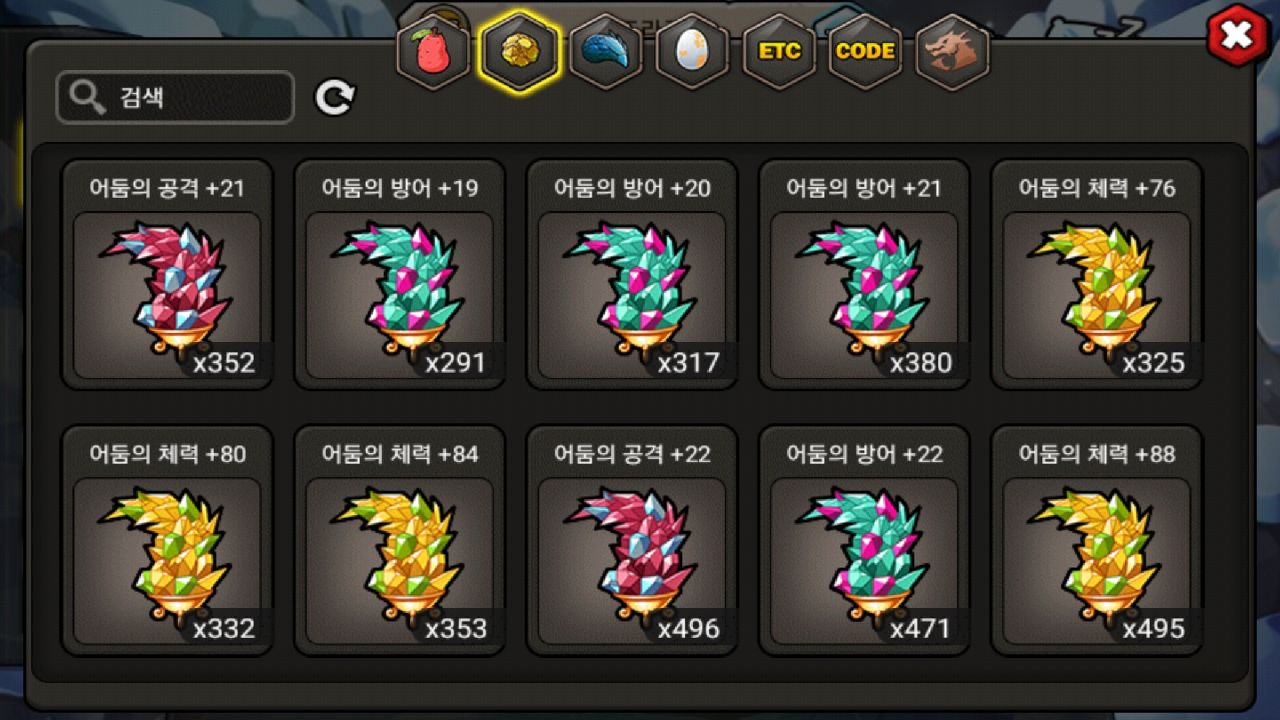The height and width of the screenshot is (720, 1280).
Task: Open the red fruit category tab
Action: (433, 51)
